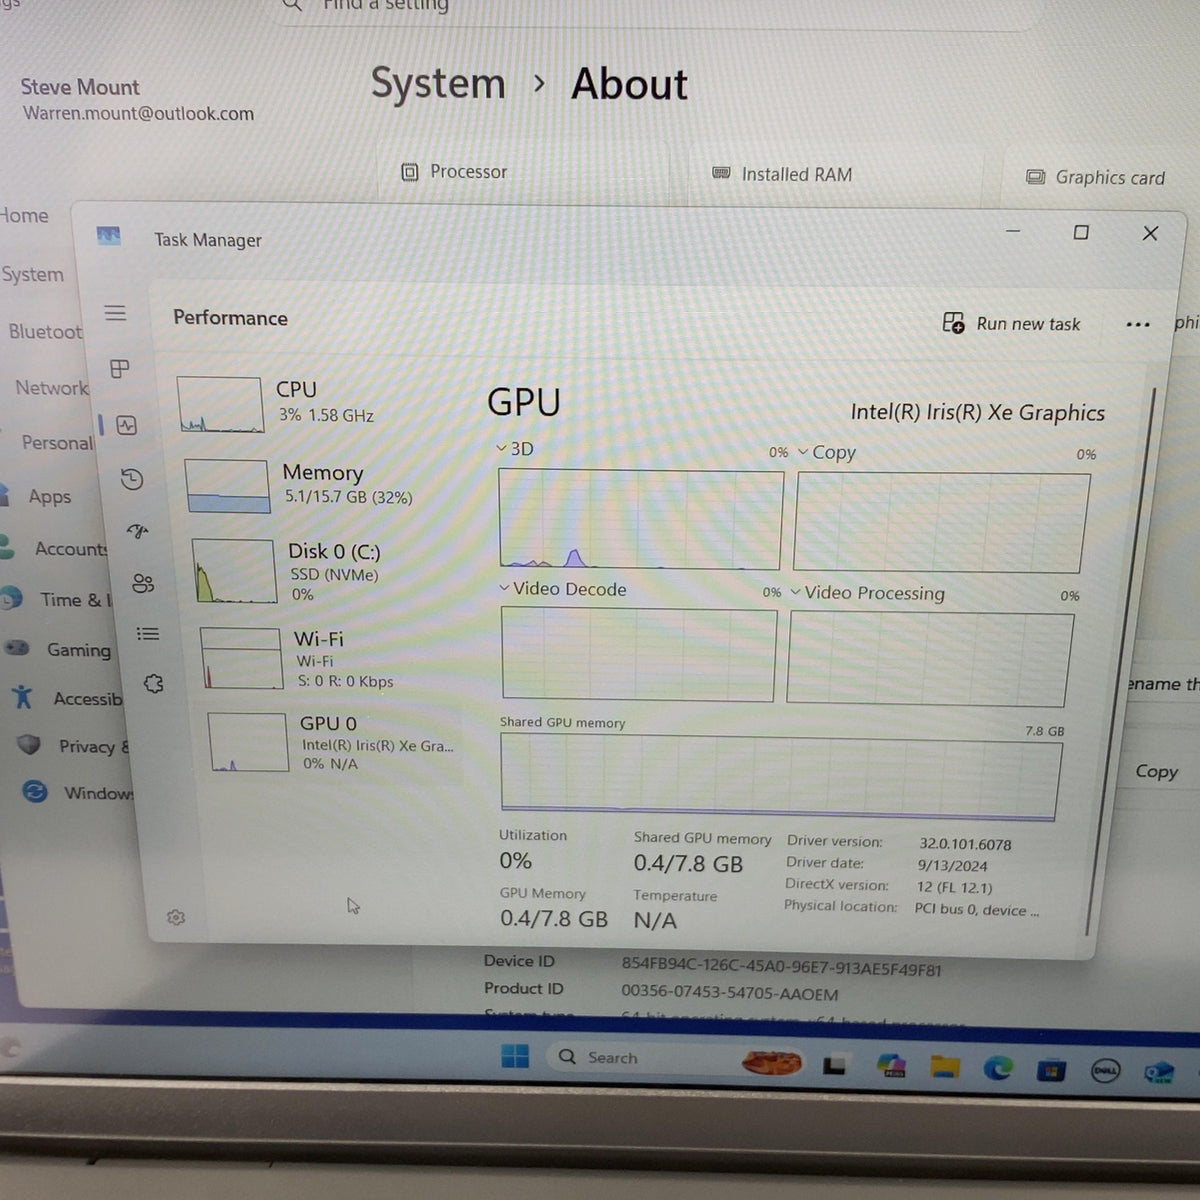Screen dimensions: 1200x1200
Task: Open the Processes page icon in Task Manager
Action: coord(120,369)
